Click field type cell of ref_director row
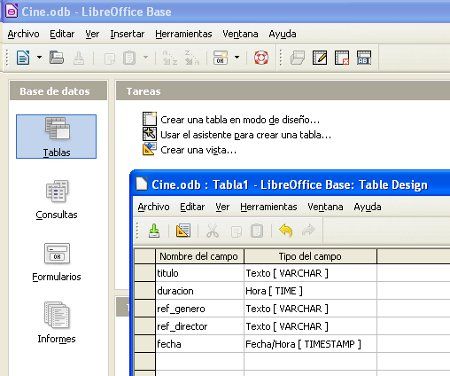This screenshot has width=450, height=376. (x=310, y=326)
